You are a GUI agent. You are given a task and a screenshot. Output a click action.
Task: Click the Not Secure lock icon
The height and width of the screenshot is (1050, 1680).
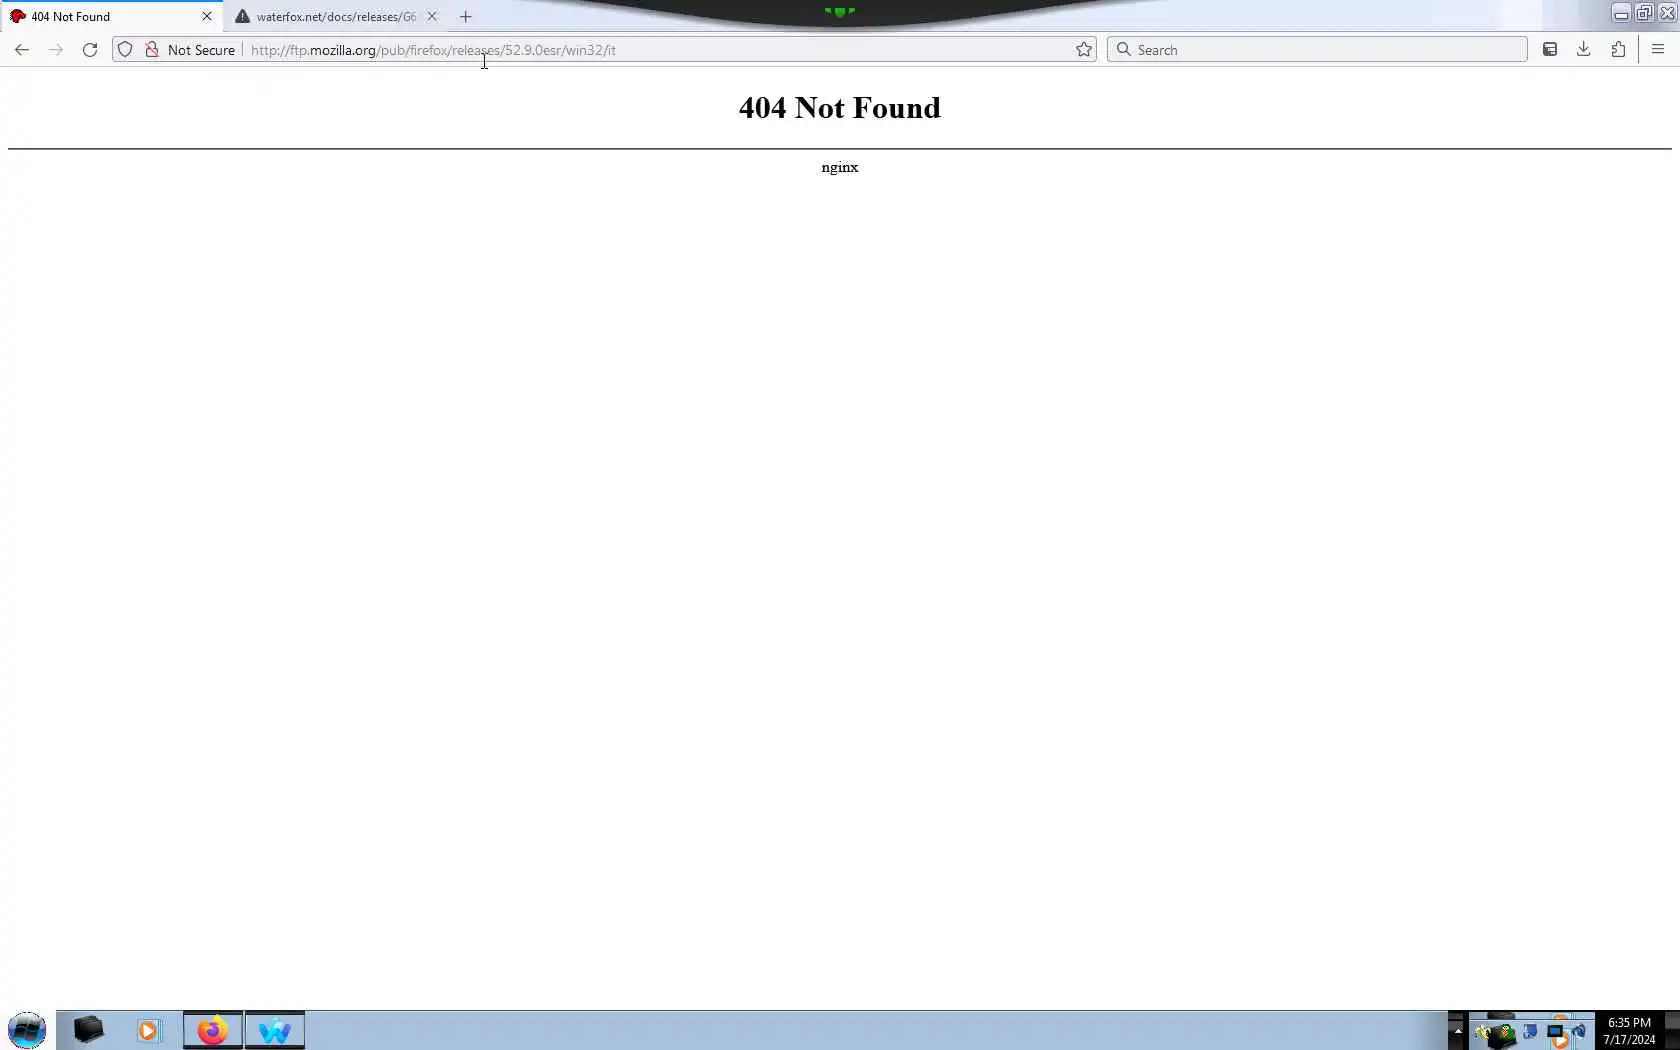pos(152,50)
